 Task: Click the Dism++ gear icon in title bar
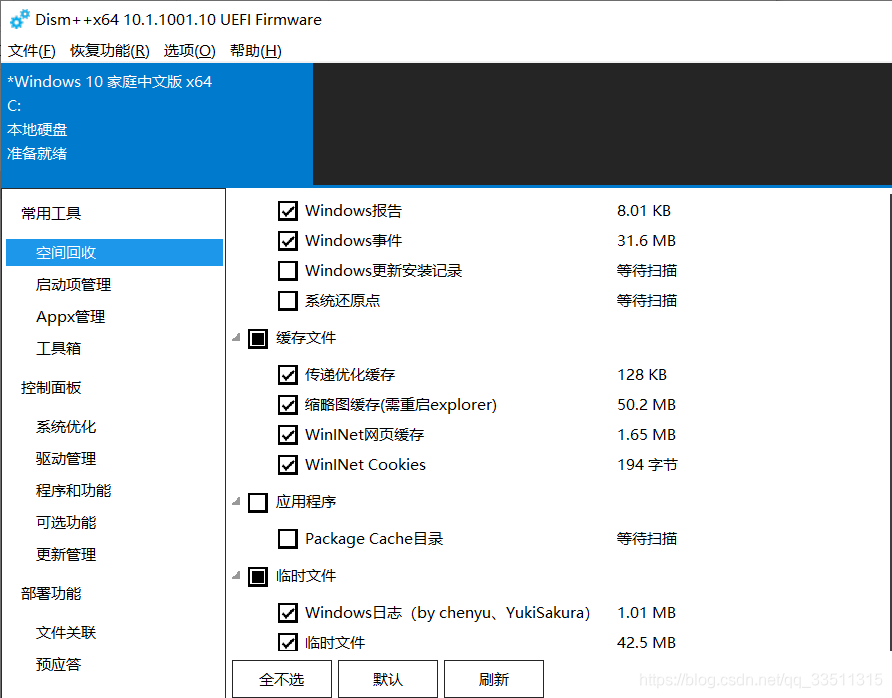[20, 20]
